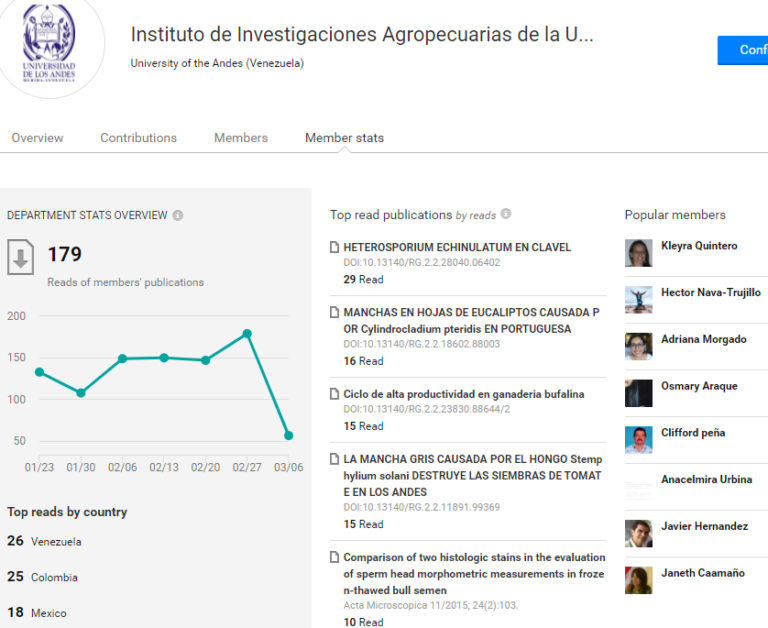
Task: Click the info icon beside Department Stats Overview
Action: (x=178, y=216)
